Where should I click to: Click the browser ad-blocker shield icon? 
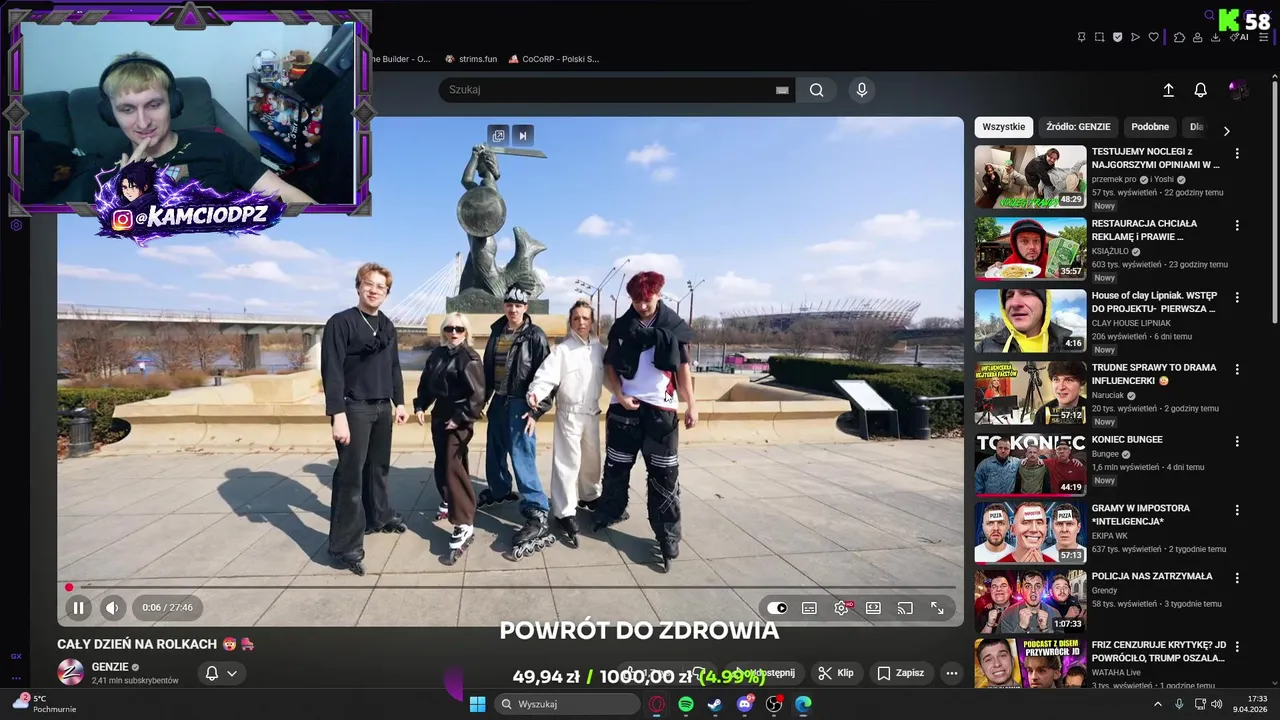click(1117, 37)
